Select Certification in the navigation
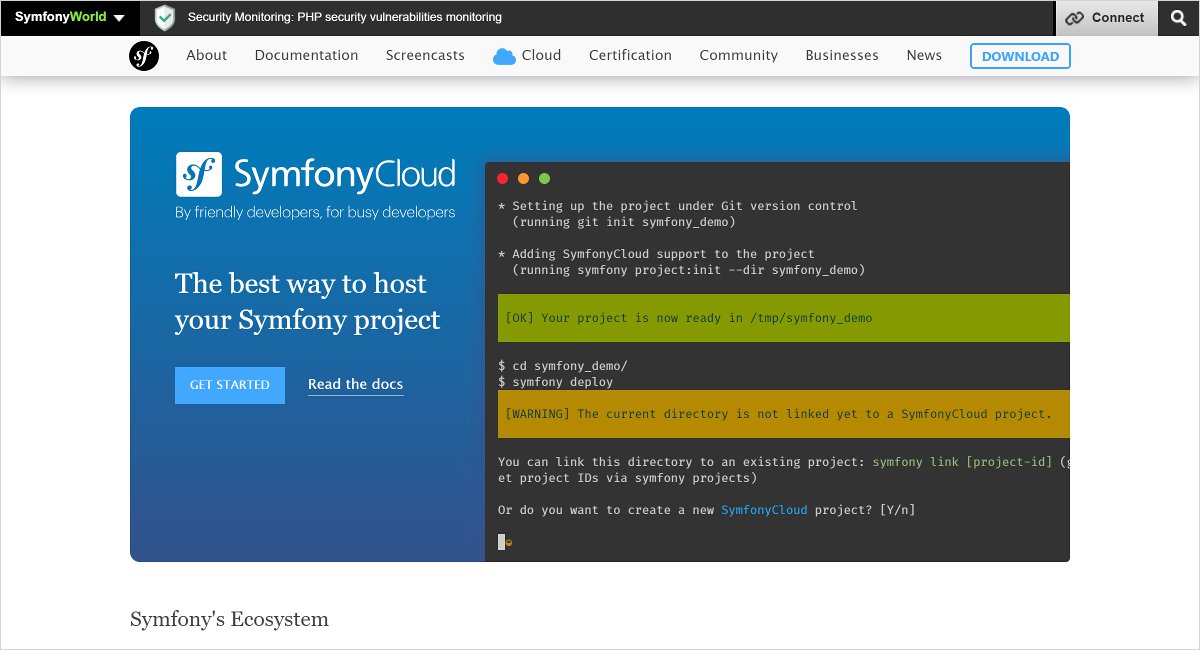This screenshot has height=650, width=1200. click(x=630, y=56)
